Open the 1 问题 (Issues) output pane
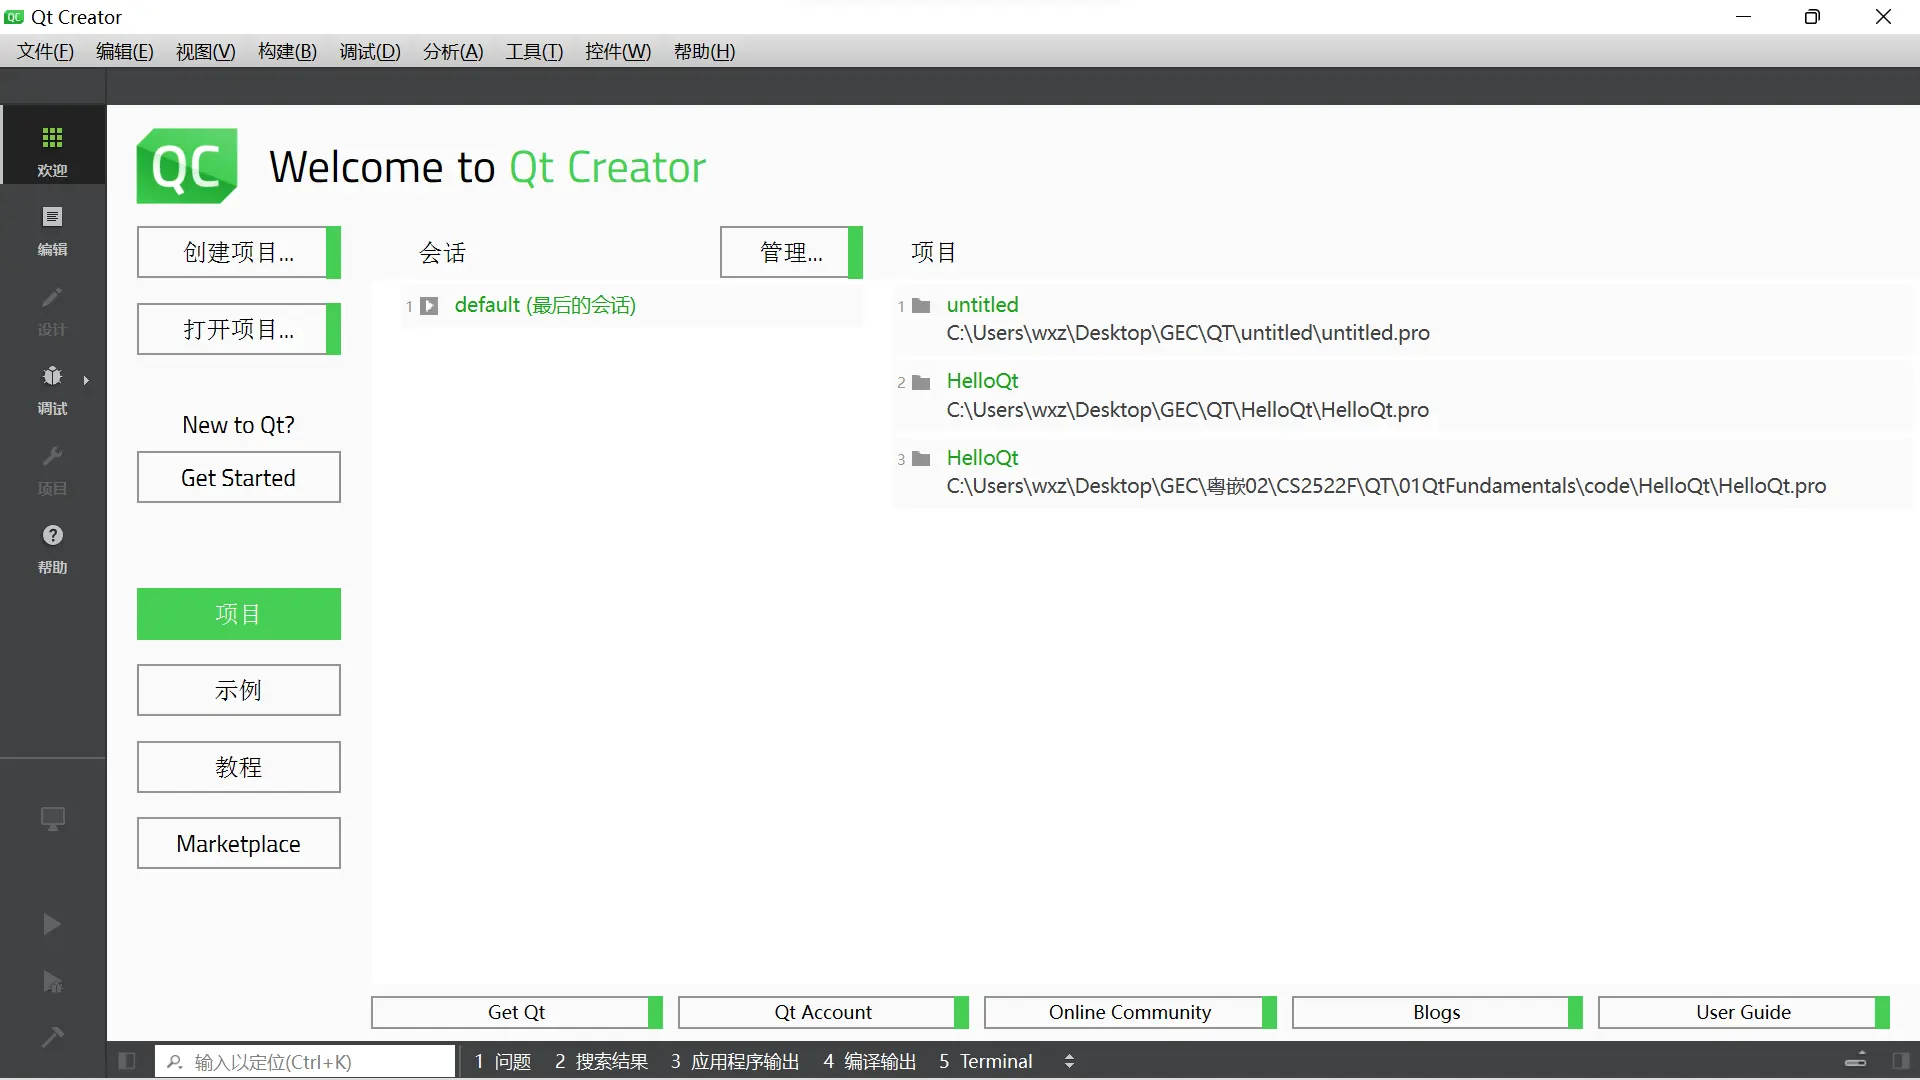This screenshot has width=1920, height=1080. coord(503,1061)
